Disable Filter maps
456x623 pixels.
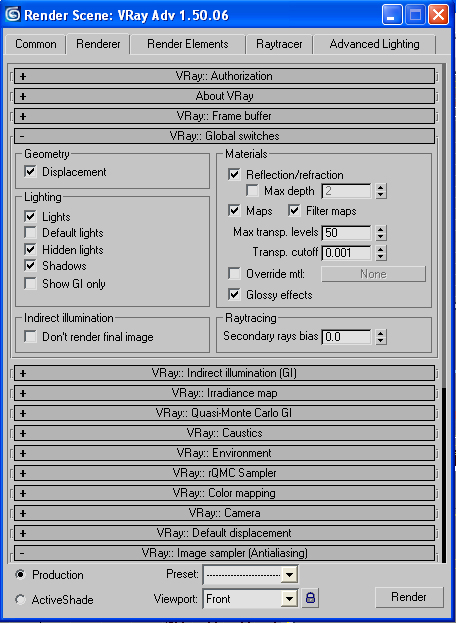(294, 211)
